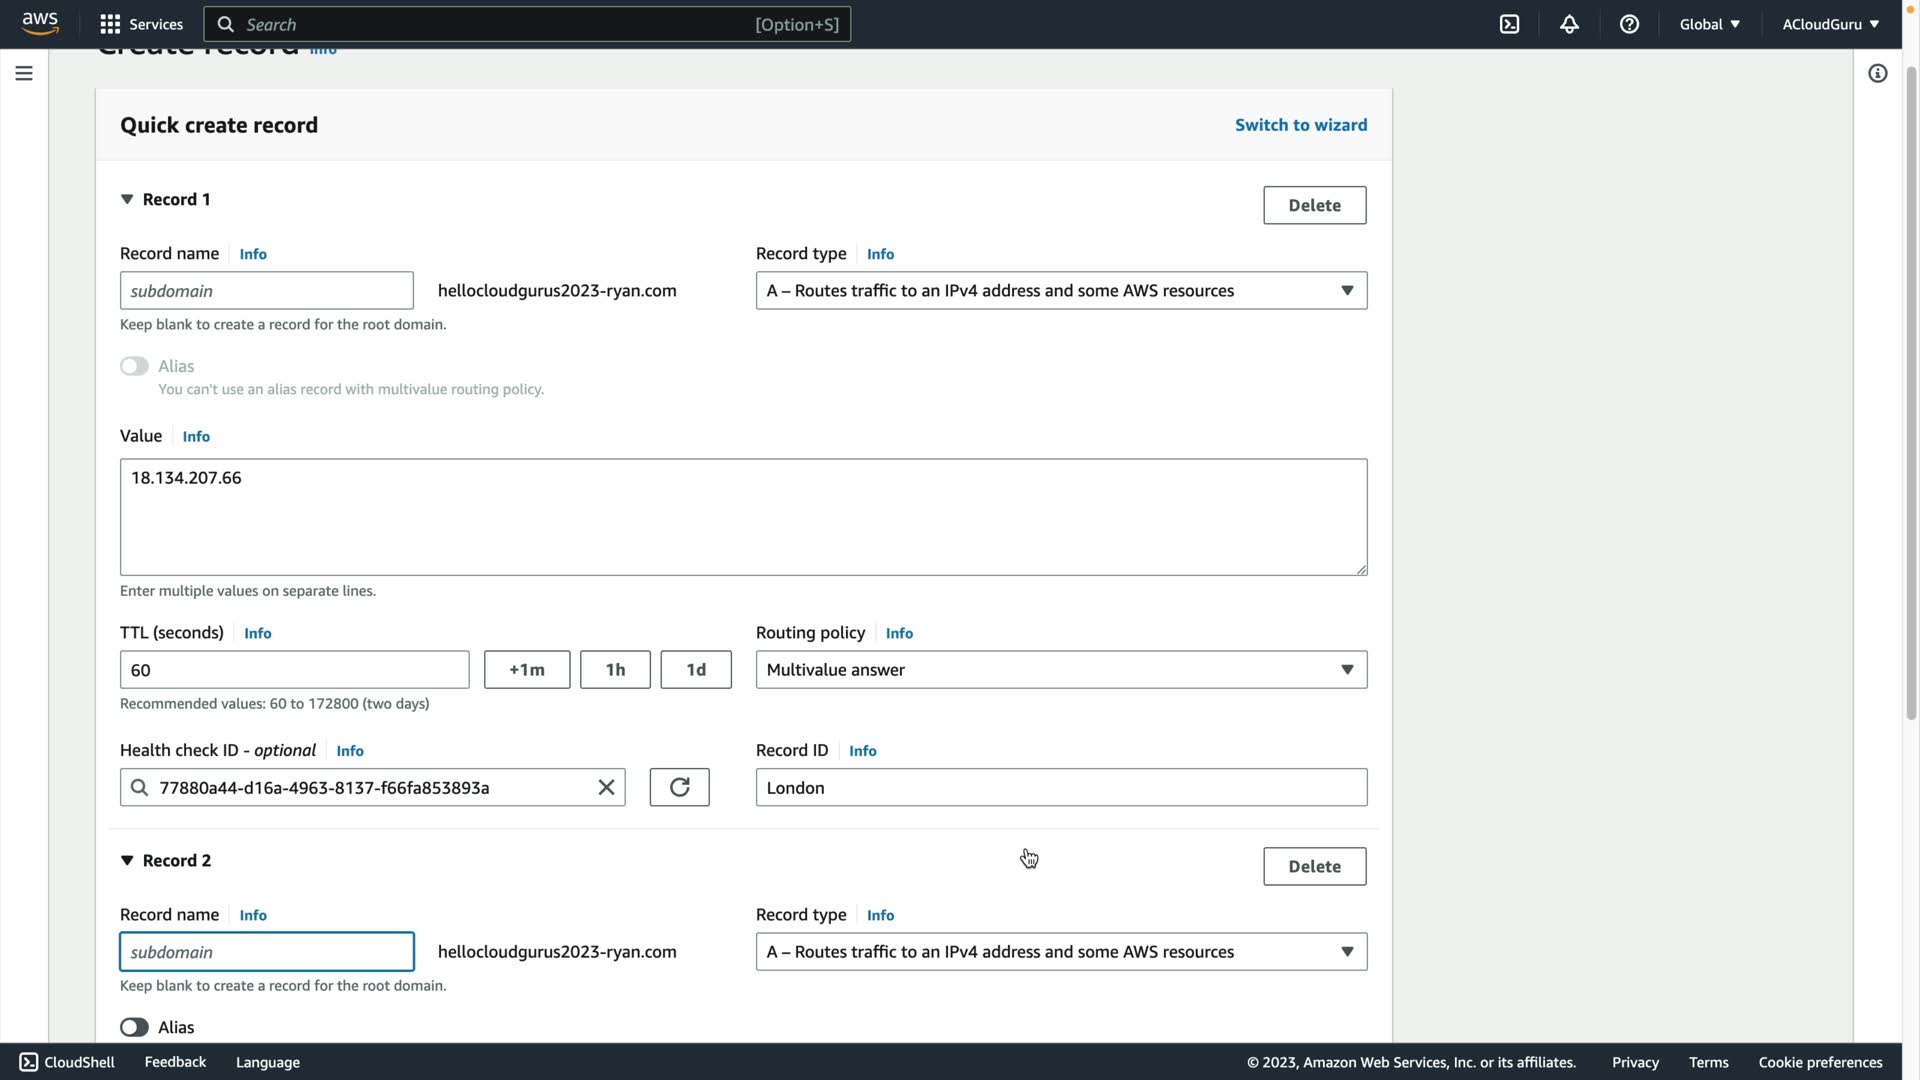The image size is (1920, 1080).
Task: Collapse the Record 2 section
Action: point(127,860)
